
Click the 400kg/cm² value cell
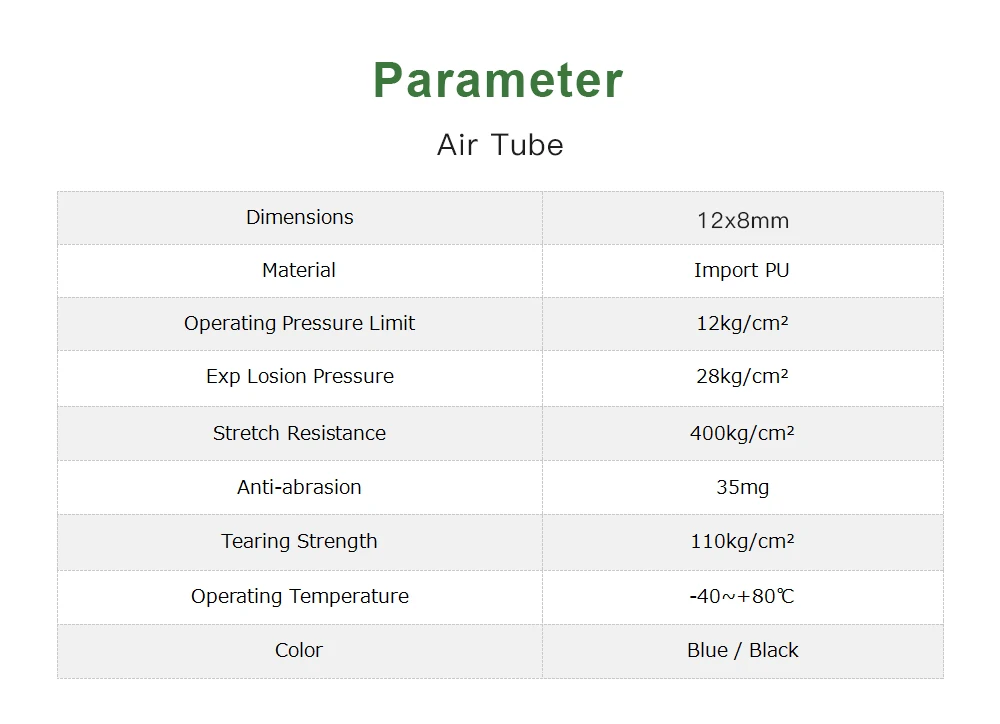point(742,433)
